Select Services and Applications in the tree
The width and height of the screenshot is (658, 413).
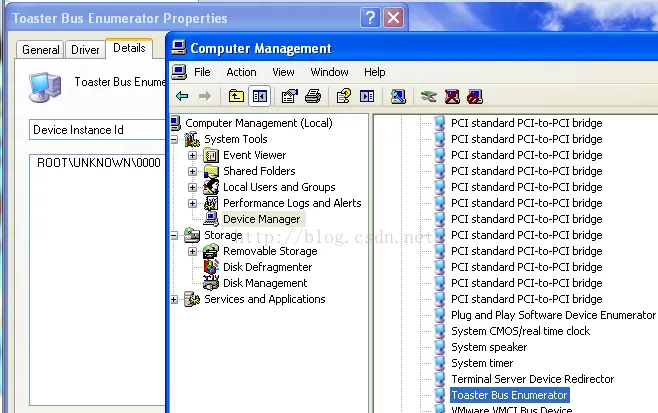pyautogui.click(x=264, y=299)
